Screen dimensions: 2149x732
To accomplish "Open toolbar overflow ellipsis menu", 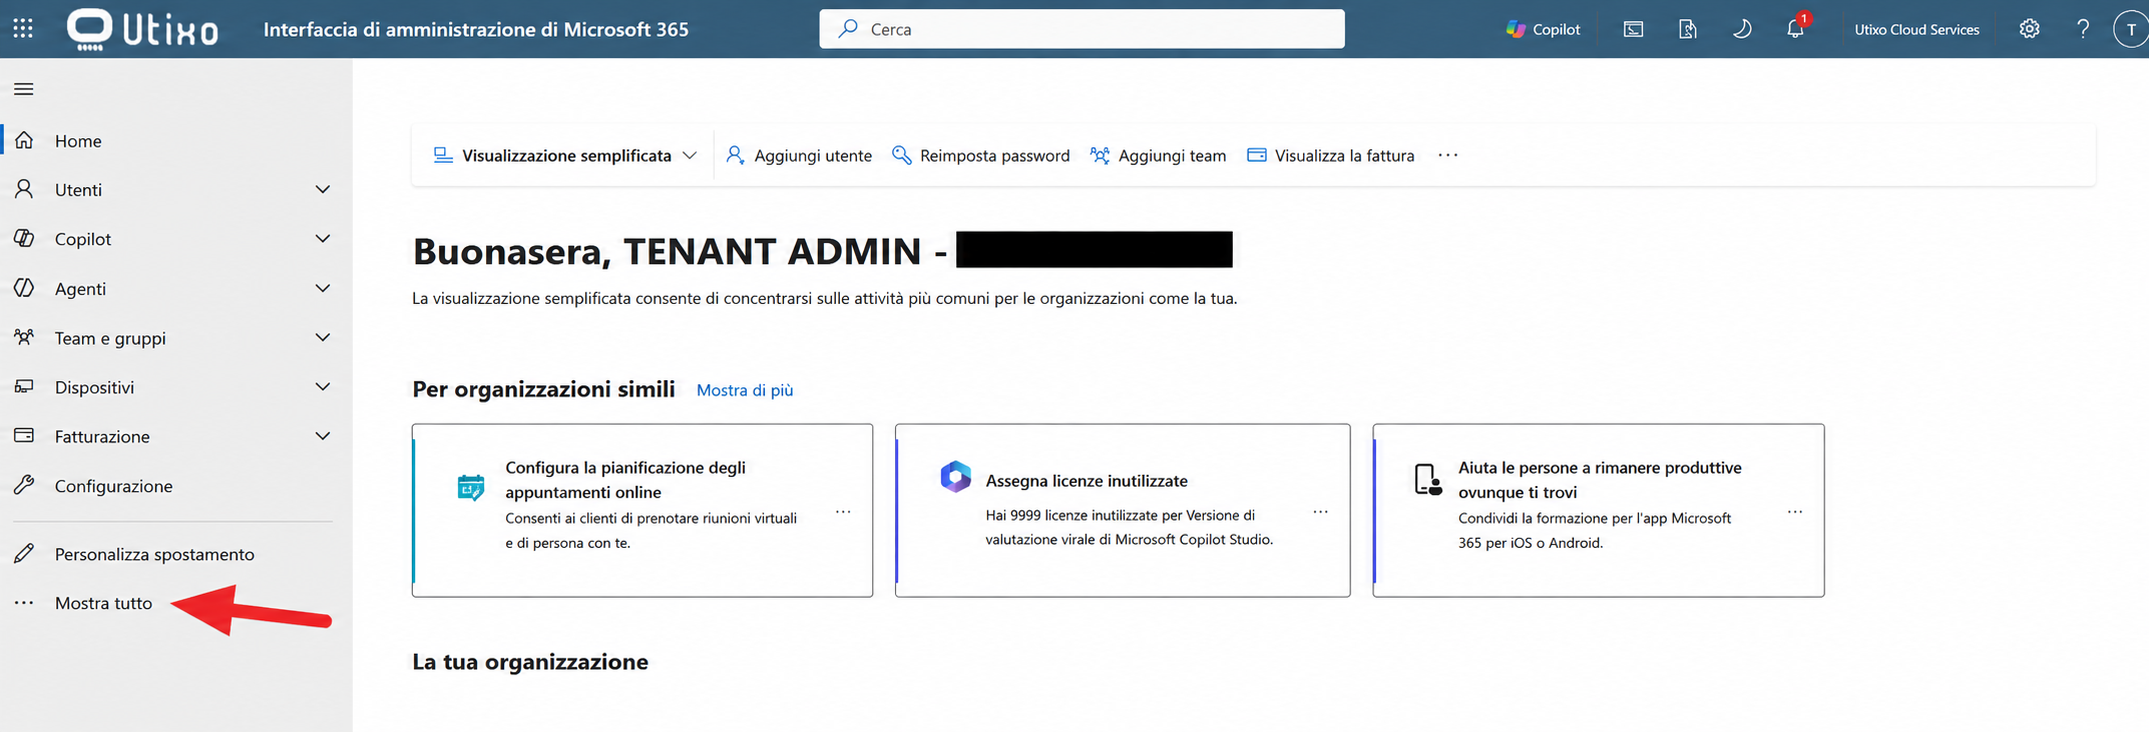I will (x=1448, y=155).
